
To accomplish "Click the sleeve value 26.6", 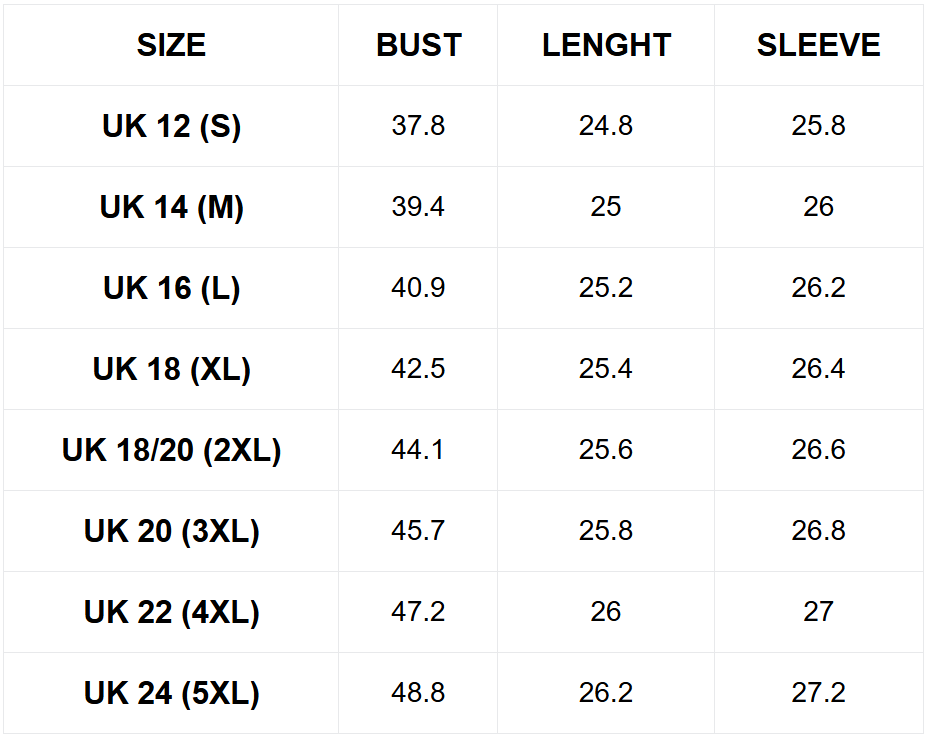I will point(818,450).
